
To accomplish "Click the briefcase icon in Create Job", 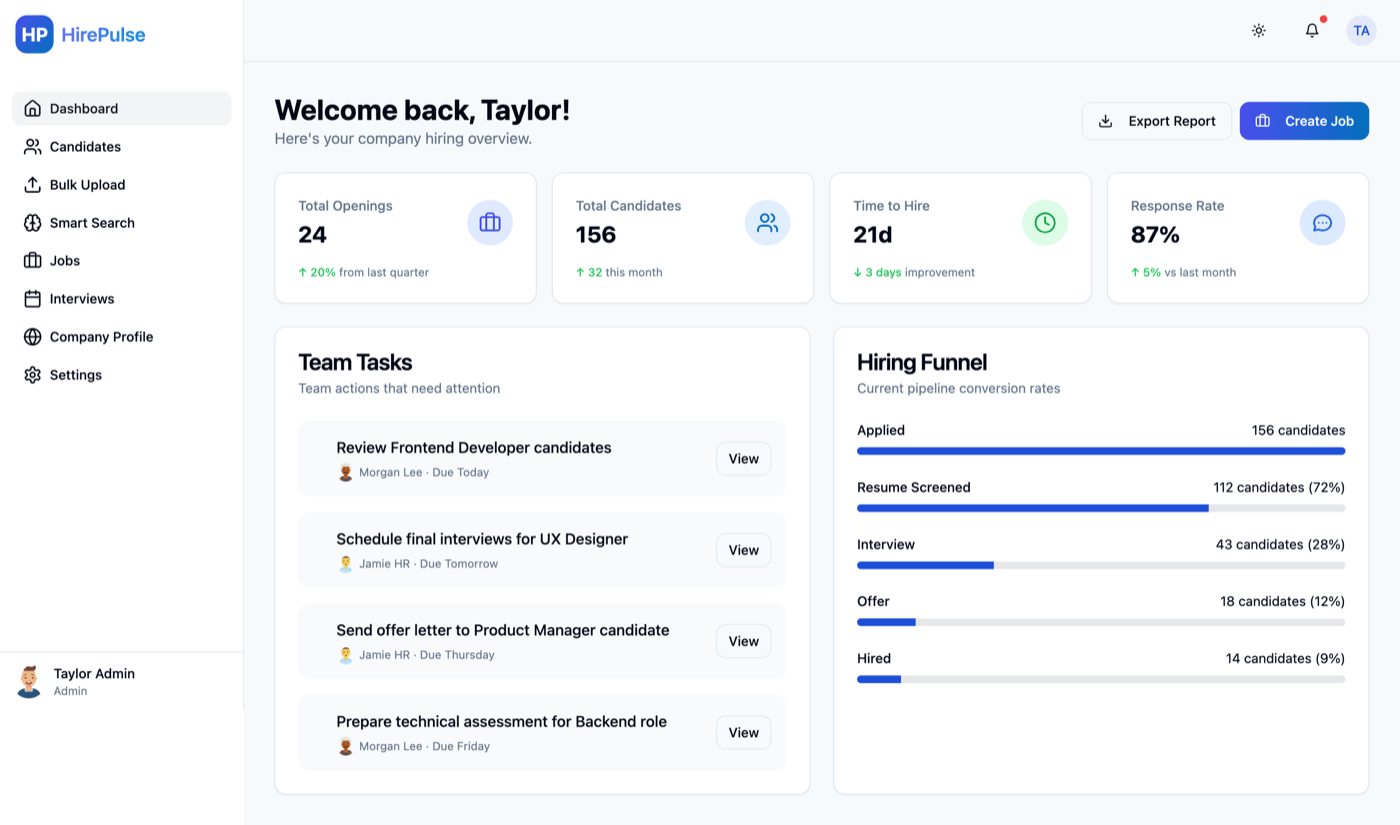I will [x=1263, y=121].
